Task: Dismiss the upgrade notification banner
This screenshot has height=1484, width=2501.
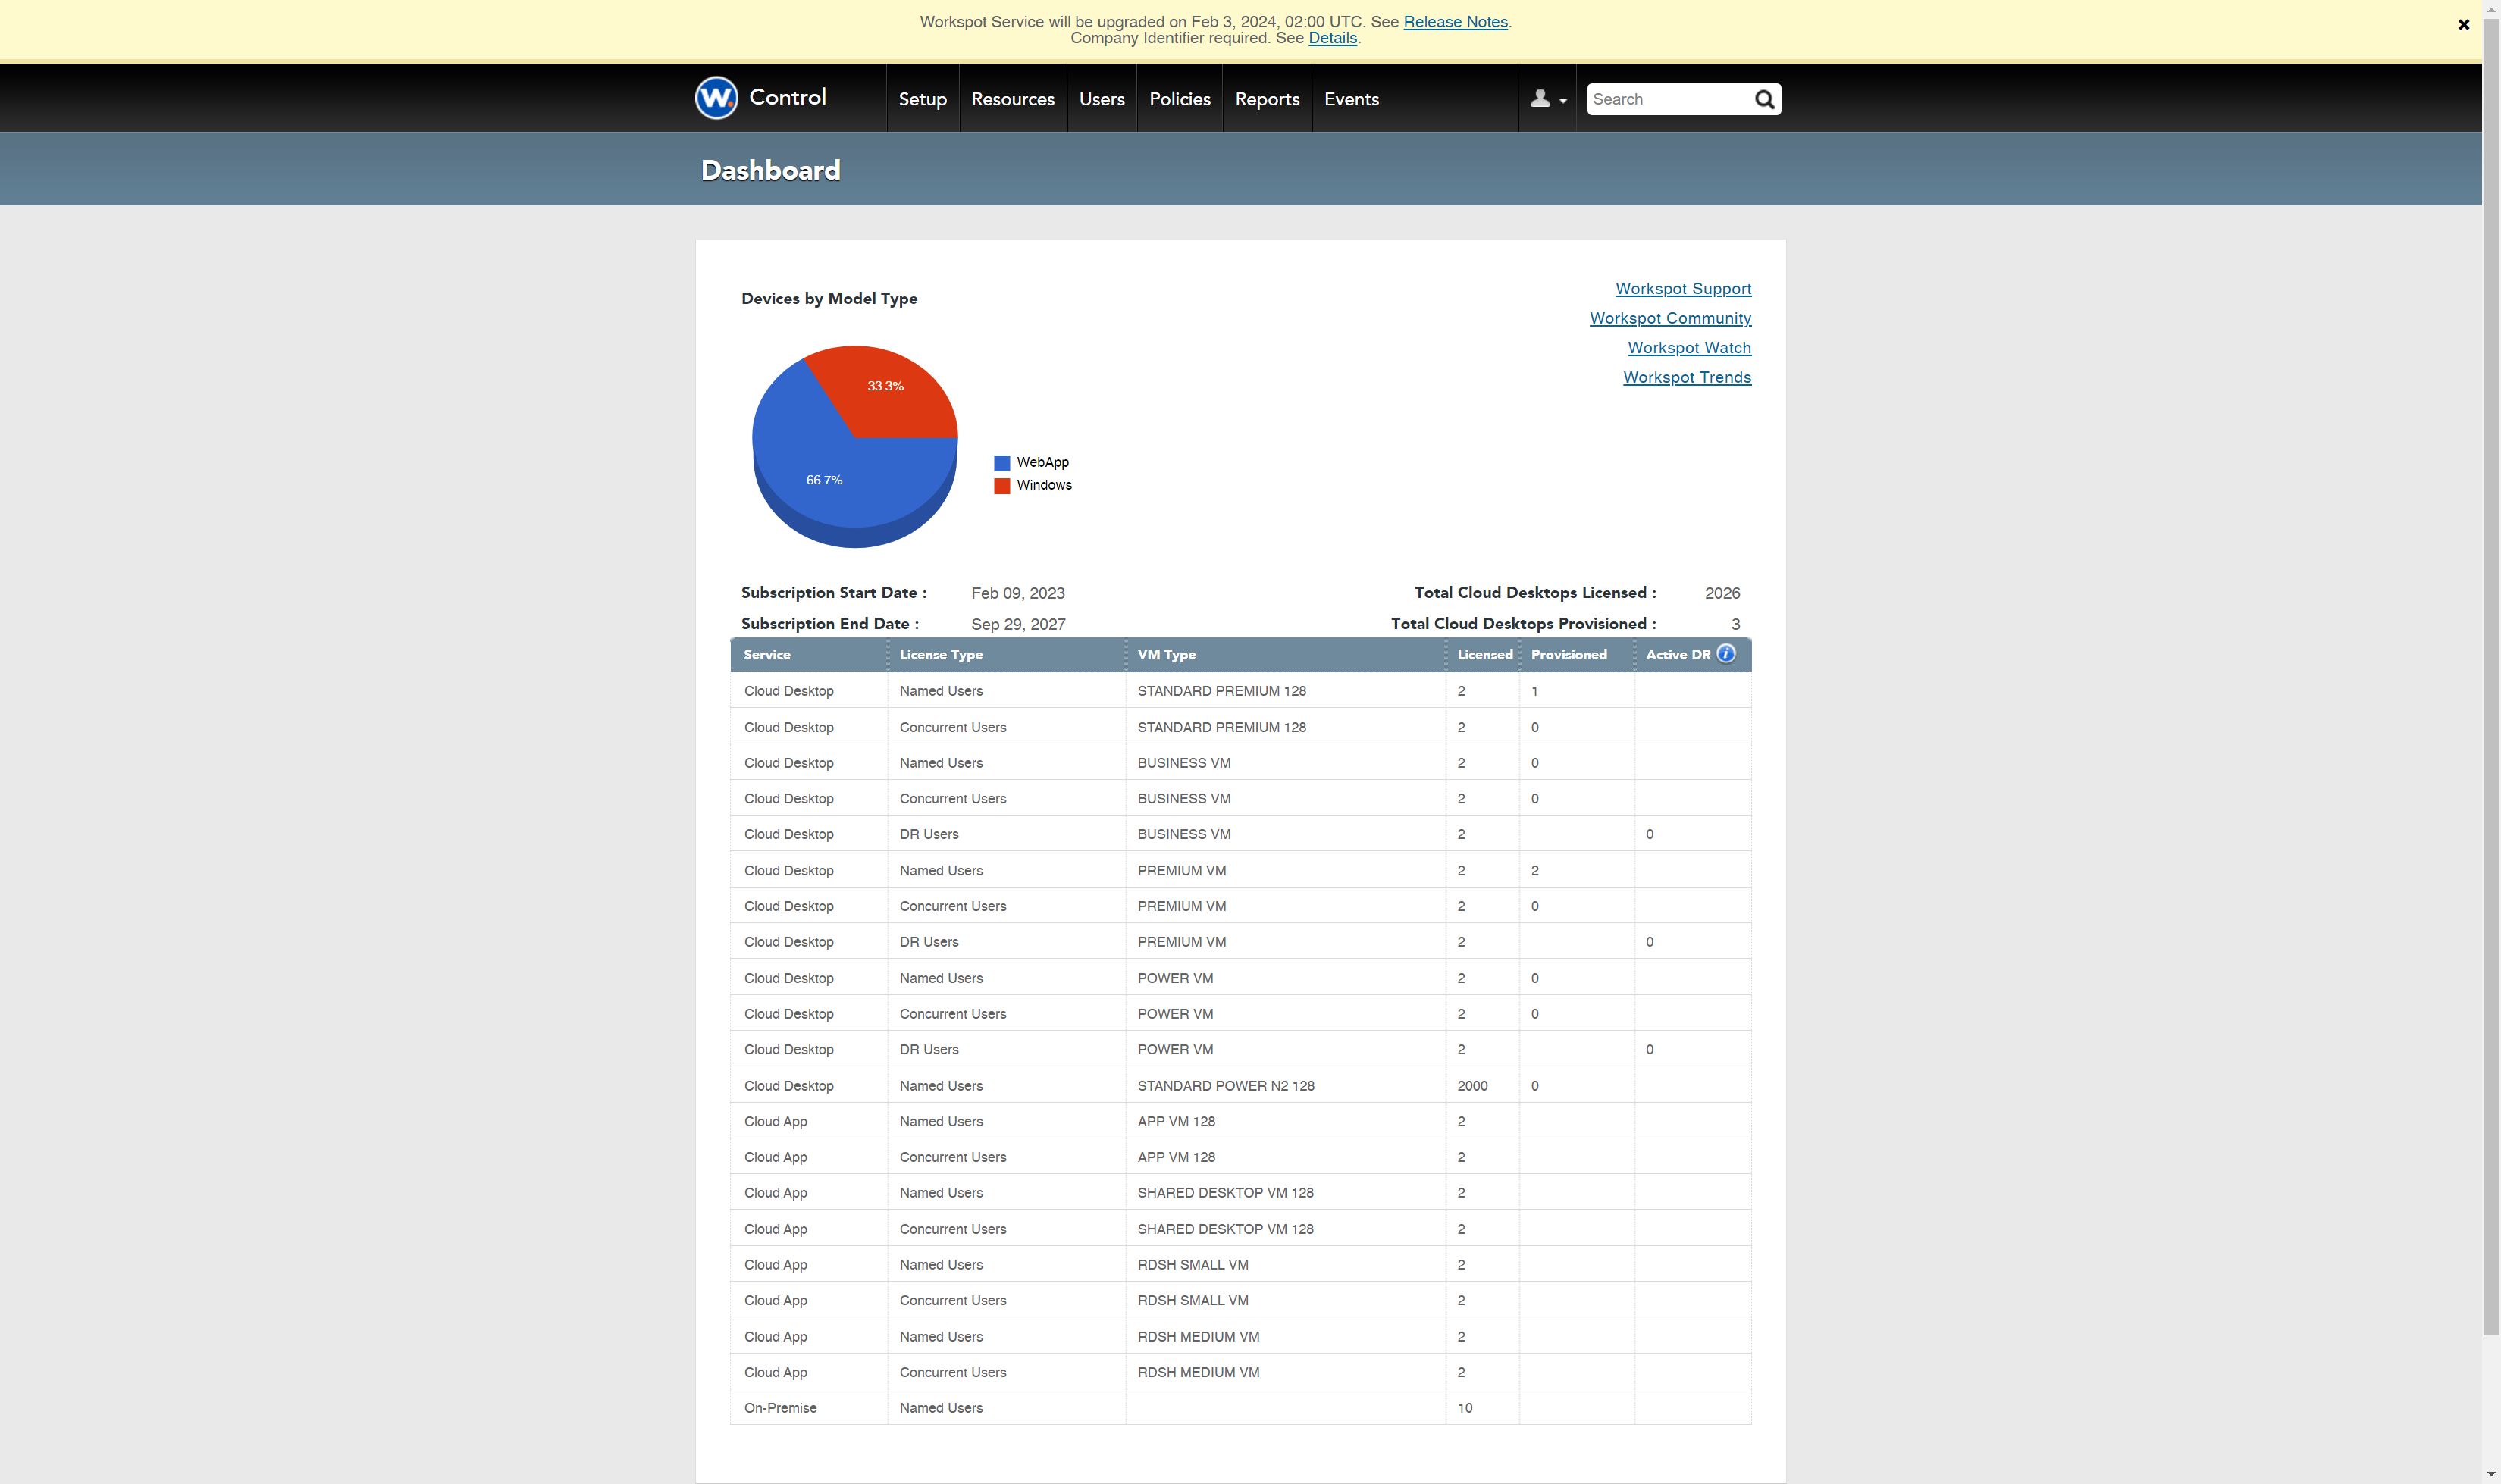Action: click(x=2463, y=24)
